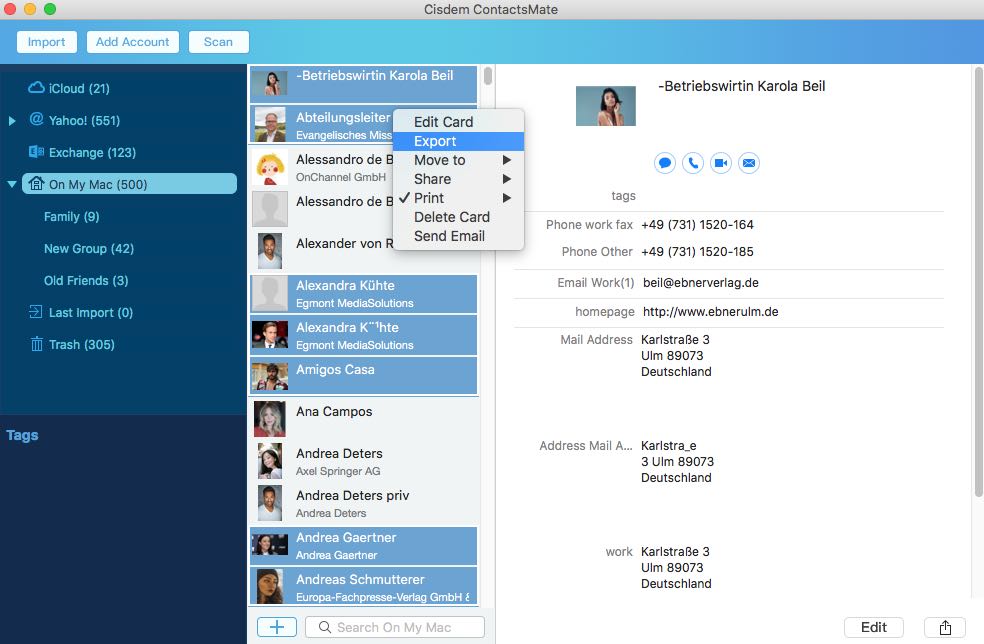Click Amigos Casa contact avatar
This screenshot has height=644, width=984.
pos(270,376)
